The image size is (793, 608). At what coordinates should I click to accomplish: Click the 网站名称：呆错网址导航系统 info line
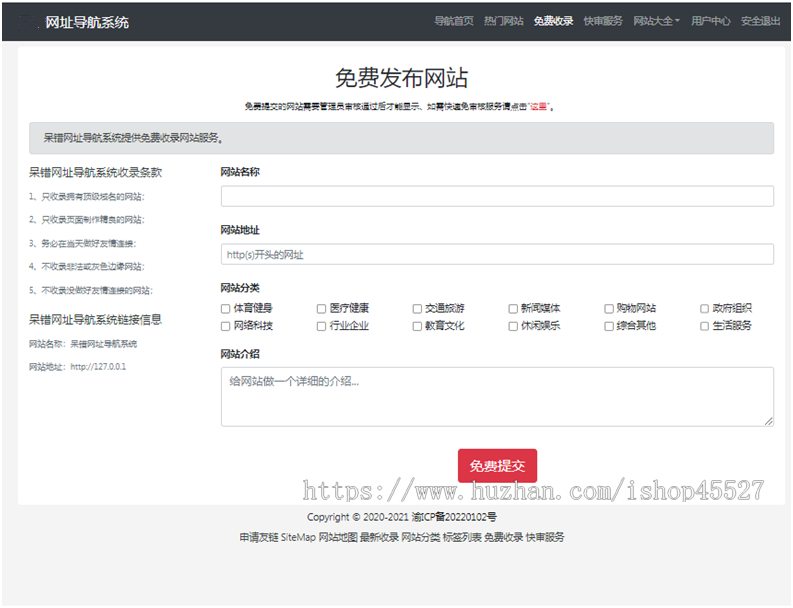[83, 344]
